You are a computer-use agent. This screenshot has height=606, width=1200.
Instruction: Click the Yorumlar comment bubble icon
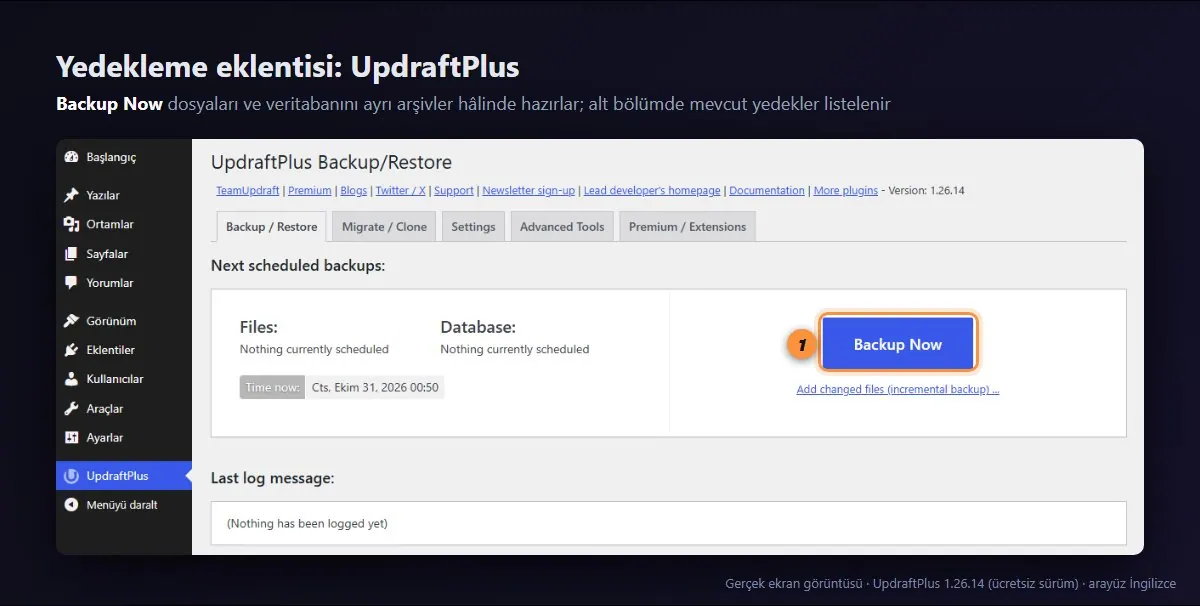tap(71, 283)
